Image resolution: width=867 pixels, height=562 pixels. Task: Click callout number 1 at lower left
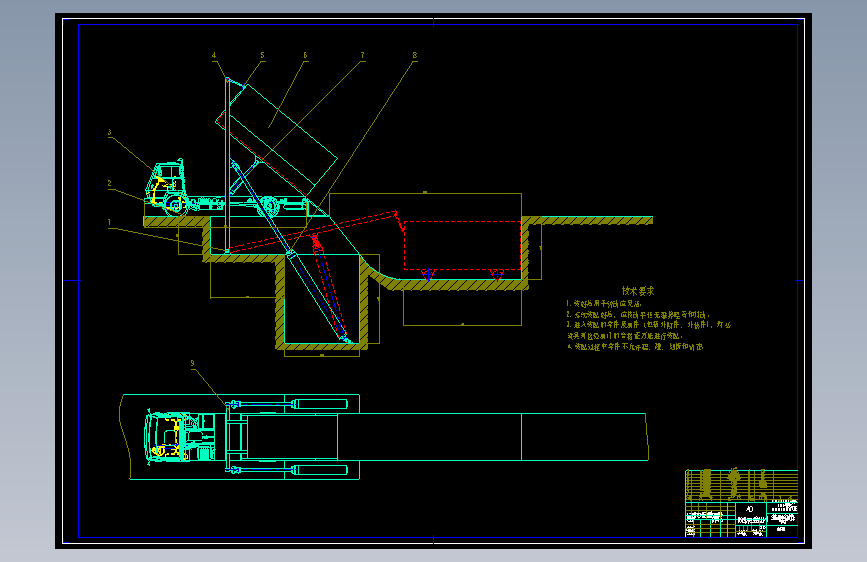point(109,222)
